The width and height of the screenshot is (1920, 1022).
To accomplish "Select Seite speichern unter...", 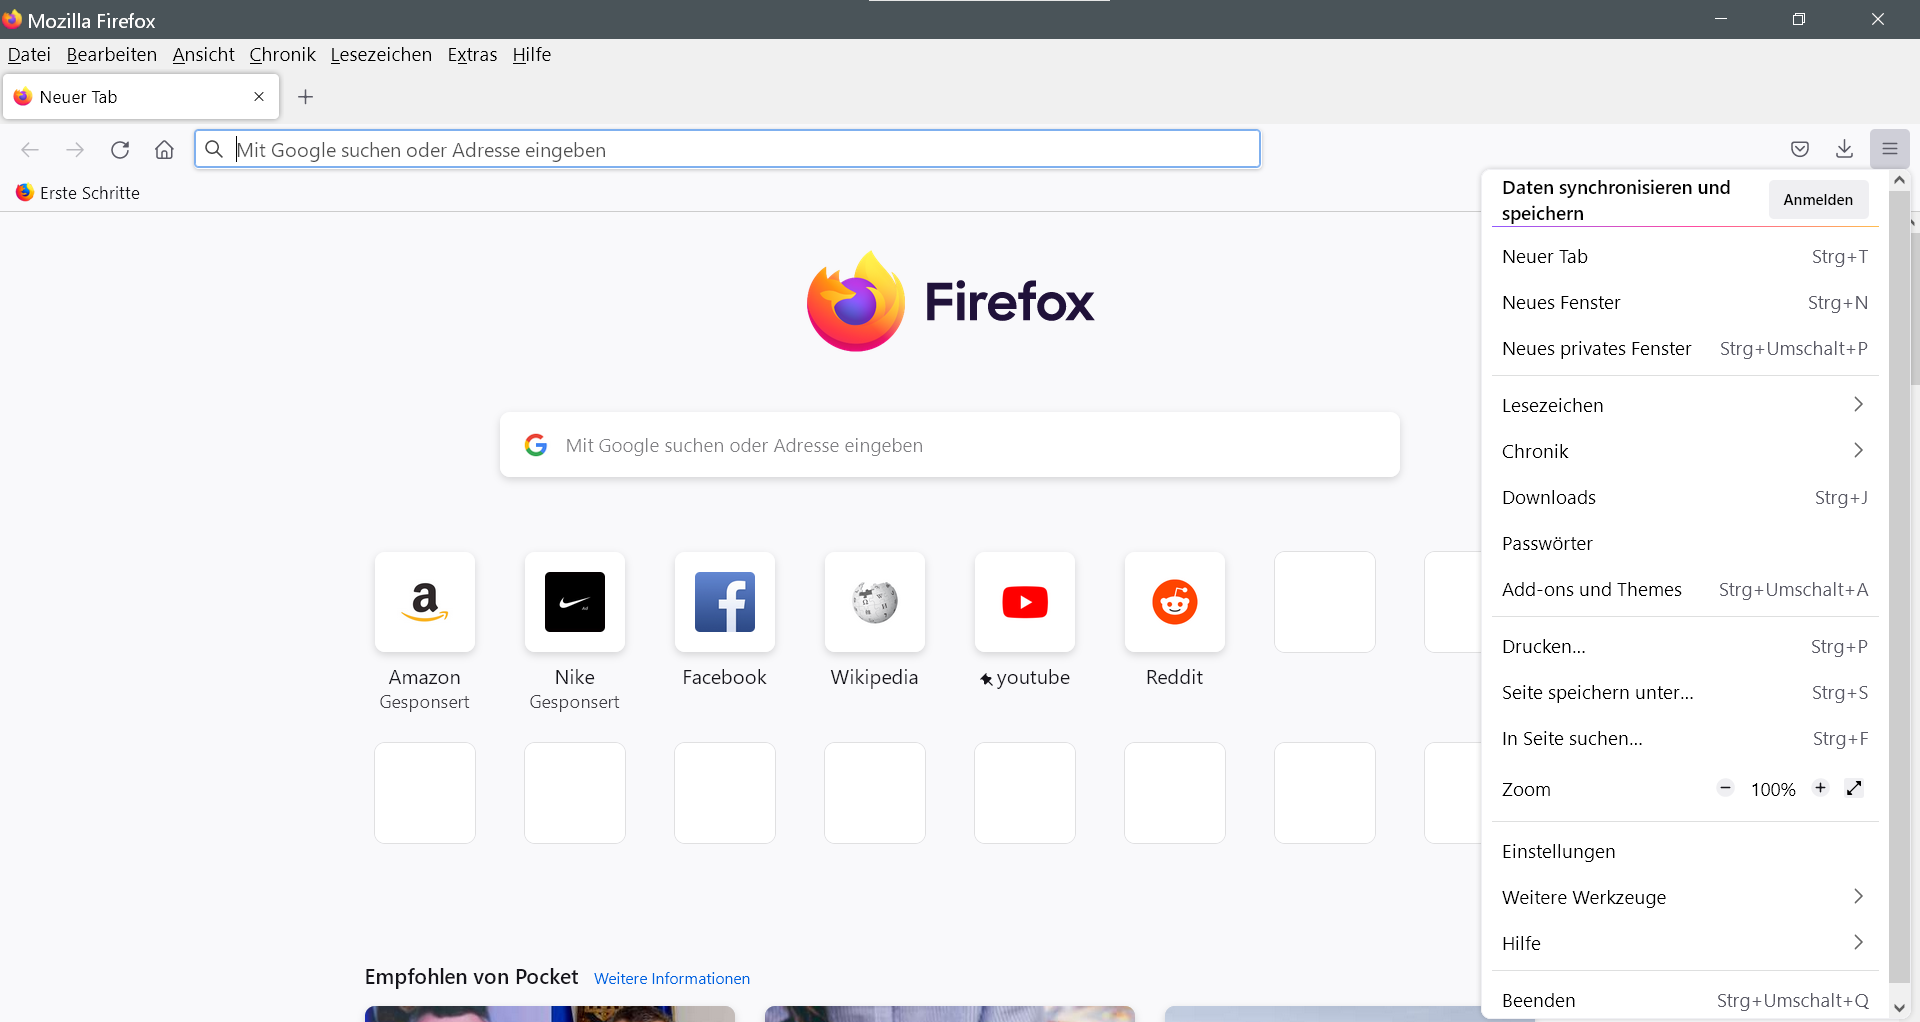I will [x=1685, y=693].
